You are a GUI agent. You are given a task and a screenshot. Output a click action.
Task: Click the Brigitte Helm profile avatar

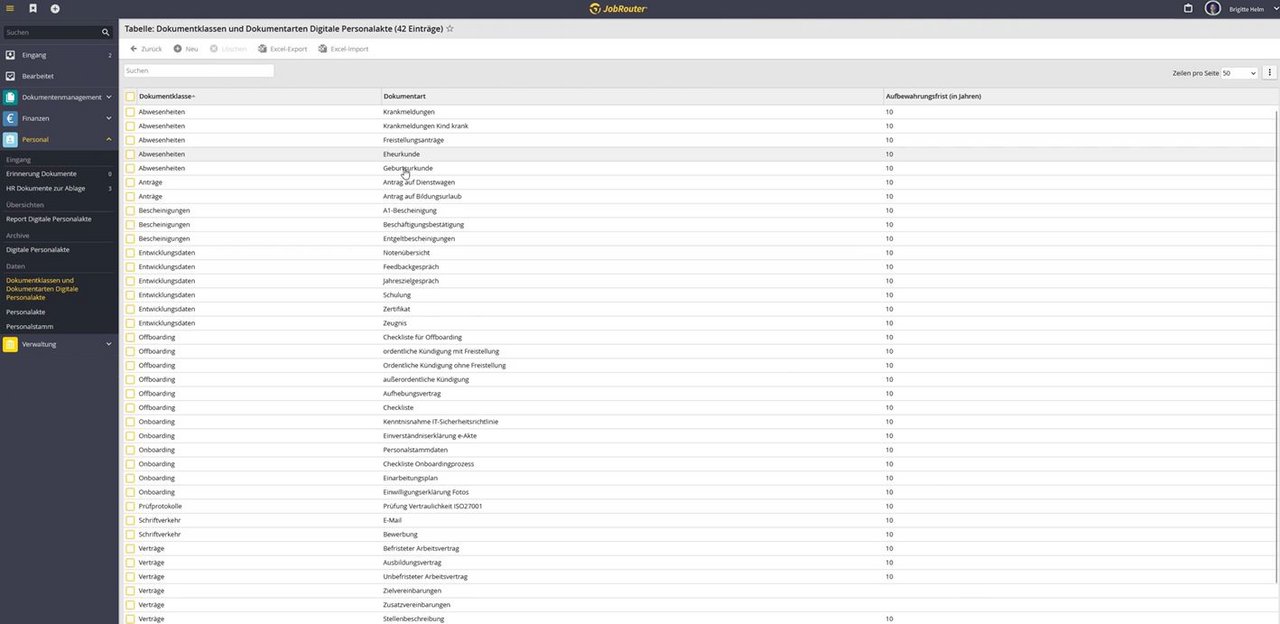tap(1213, 8)
